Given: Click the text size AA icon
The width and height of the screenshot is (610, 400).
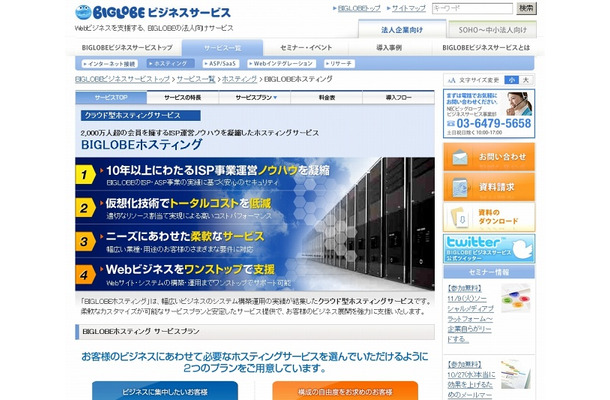Looking at the screenshot, I should click(x=451, y=81).
